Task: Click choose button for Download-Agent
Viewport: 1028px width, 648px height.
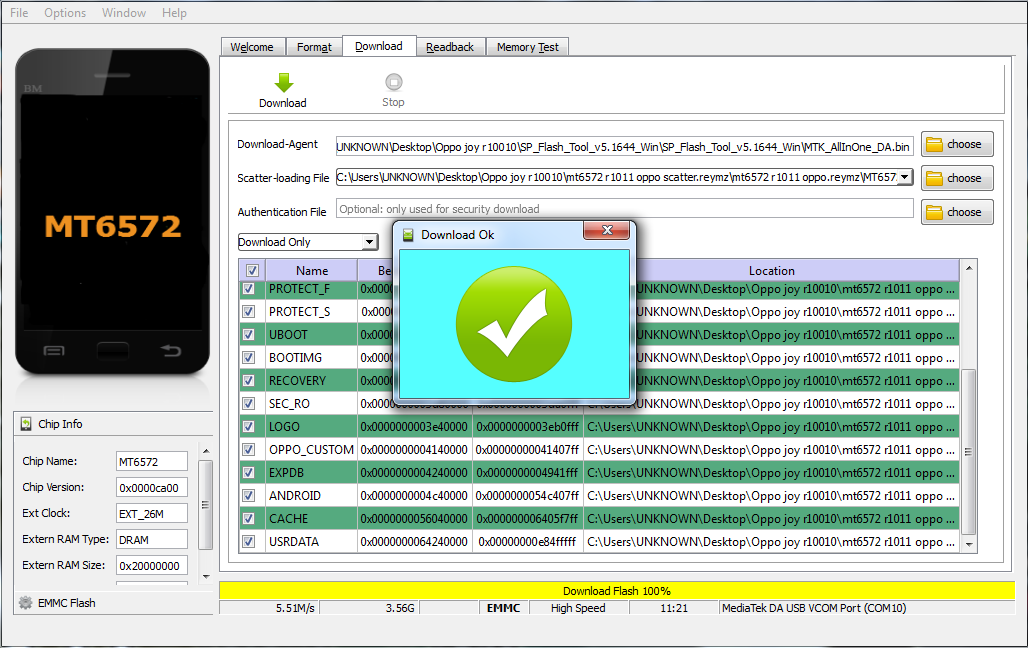Action: [957, 144]
